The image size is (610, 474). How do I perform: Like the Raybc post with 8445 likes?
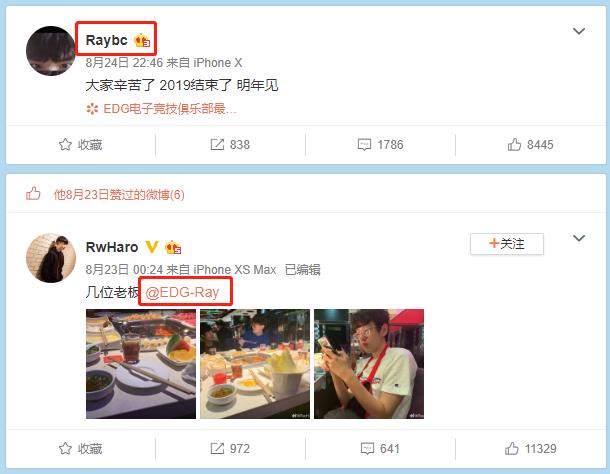[530, 145]
